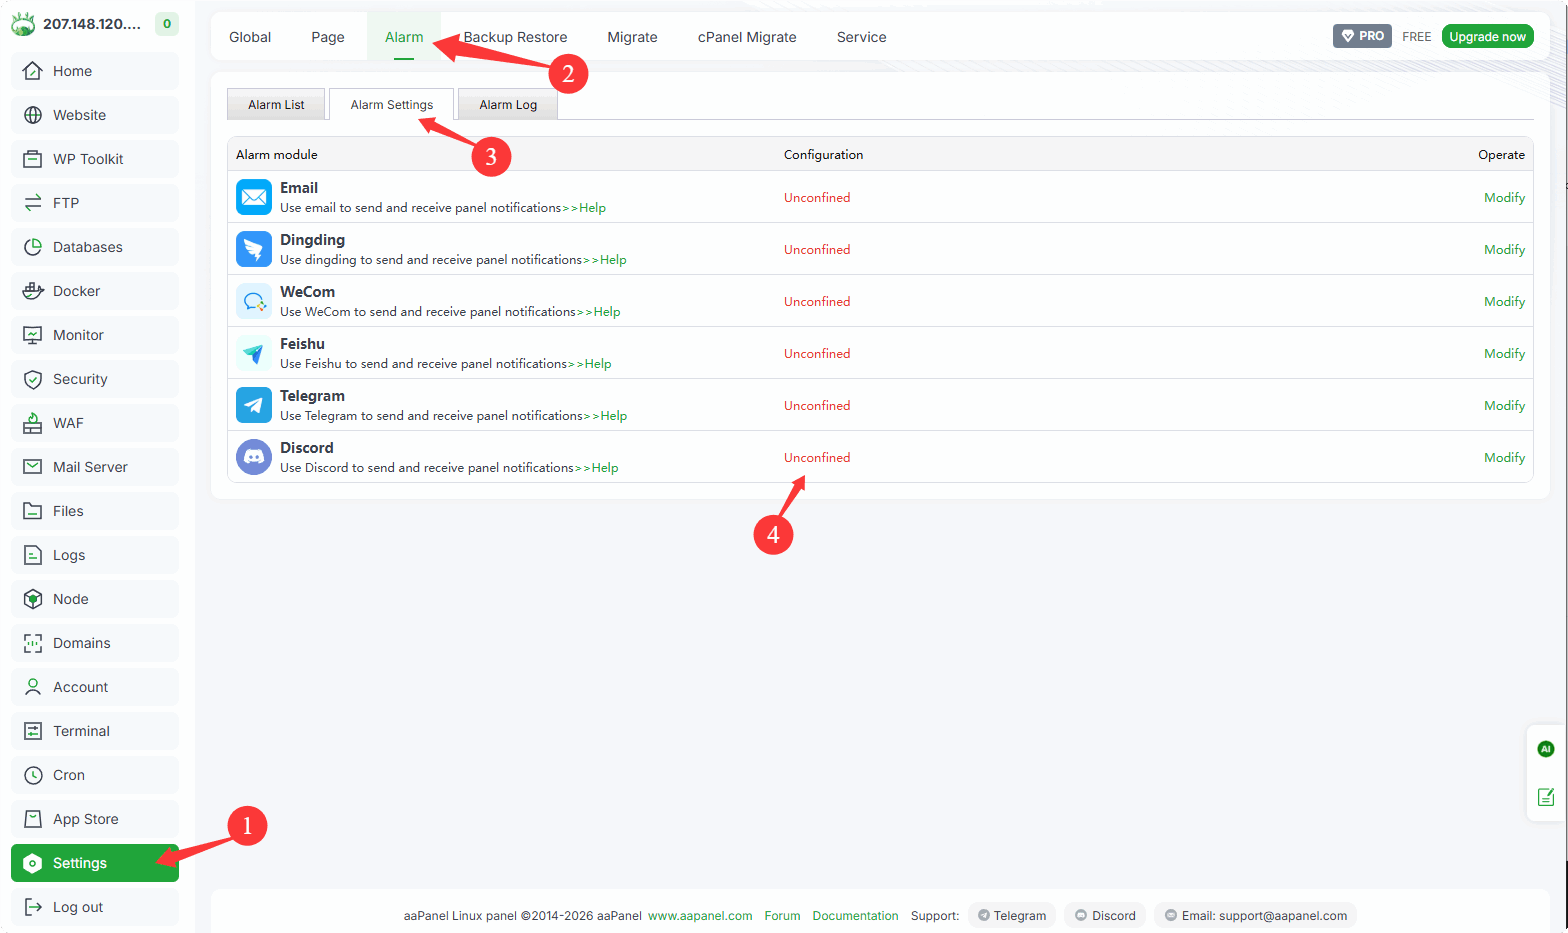Click the Logs document icon
Image resolution: width=1568 pixels, height=933 pixels.
tap(33, 555)
